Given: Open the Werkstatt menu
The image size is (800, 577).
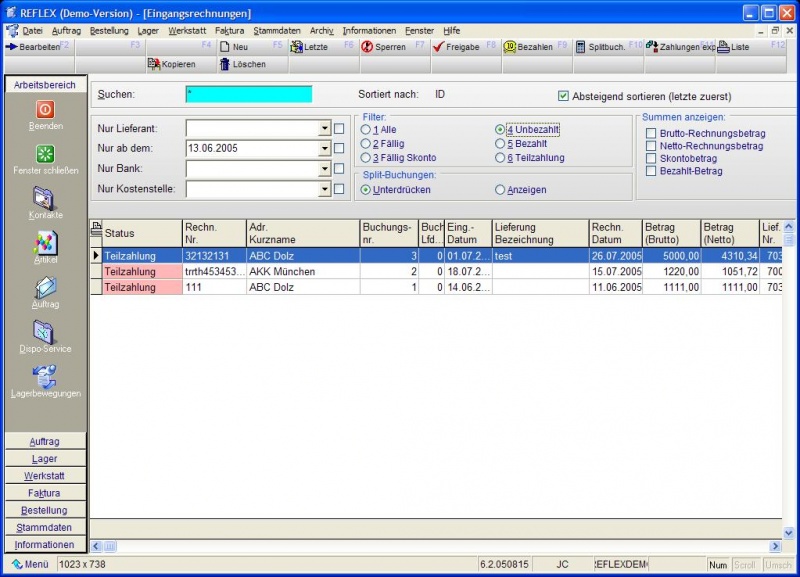Looking at the screenshot, I should coord(187,31).
